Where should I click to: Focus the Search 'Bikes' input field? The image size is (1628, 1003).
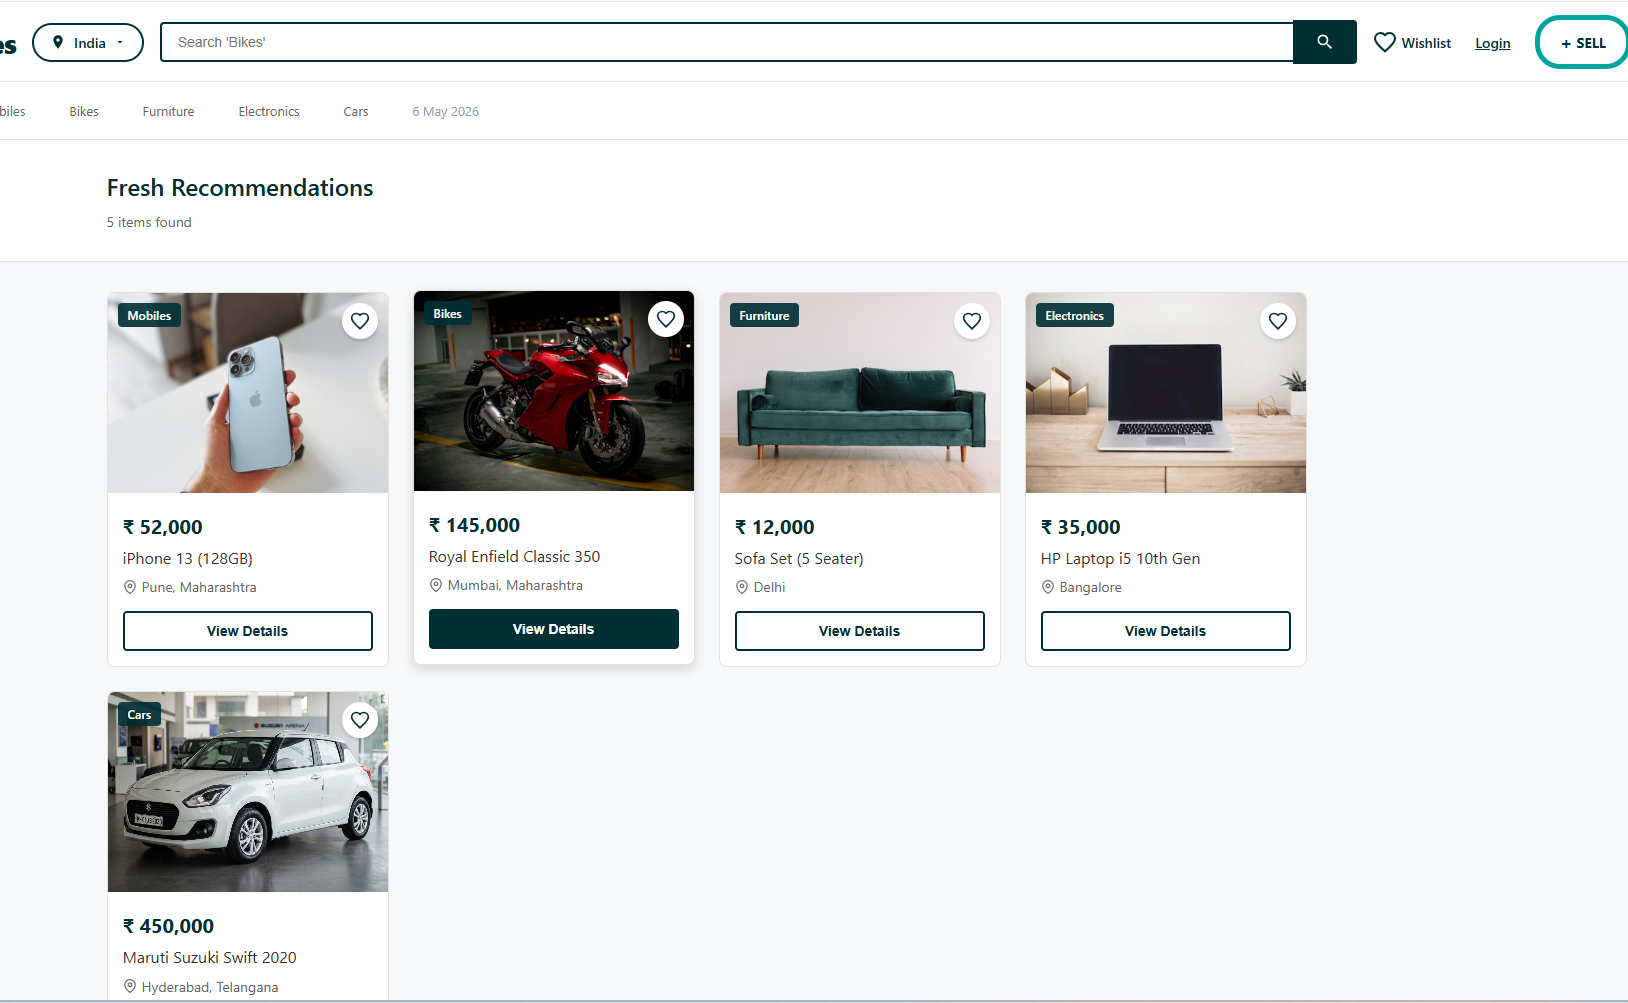(726, 42)
